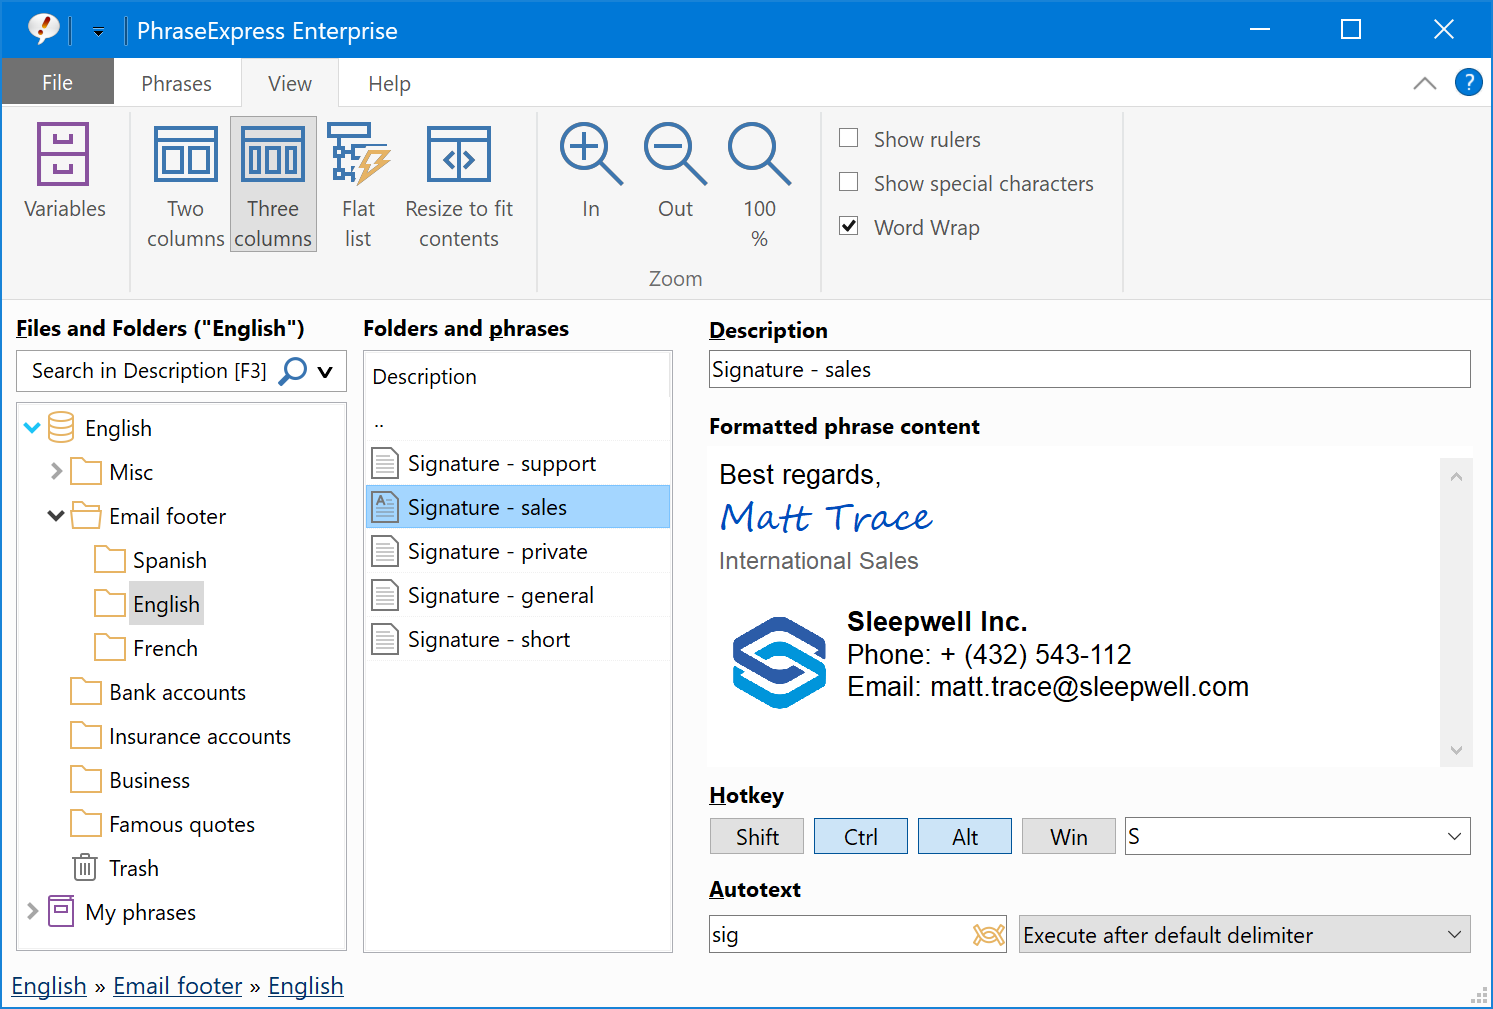Open the help question mark icon
The height and width of the screenshot is (1009, 1493).
(x=1468, y=82)
